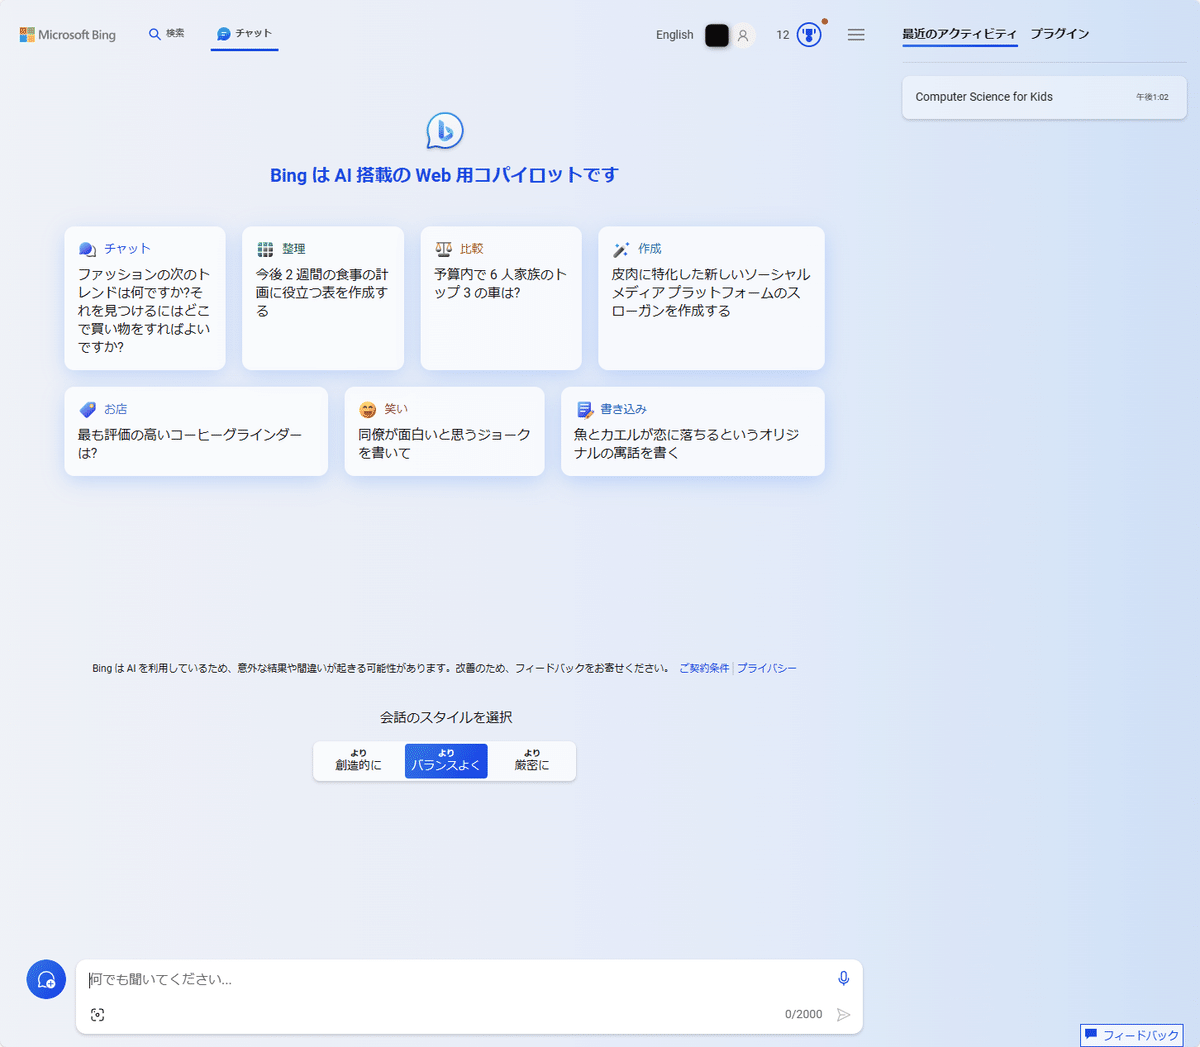
Task: Click the 比較 scales icon
Action: tap(443, 249)
